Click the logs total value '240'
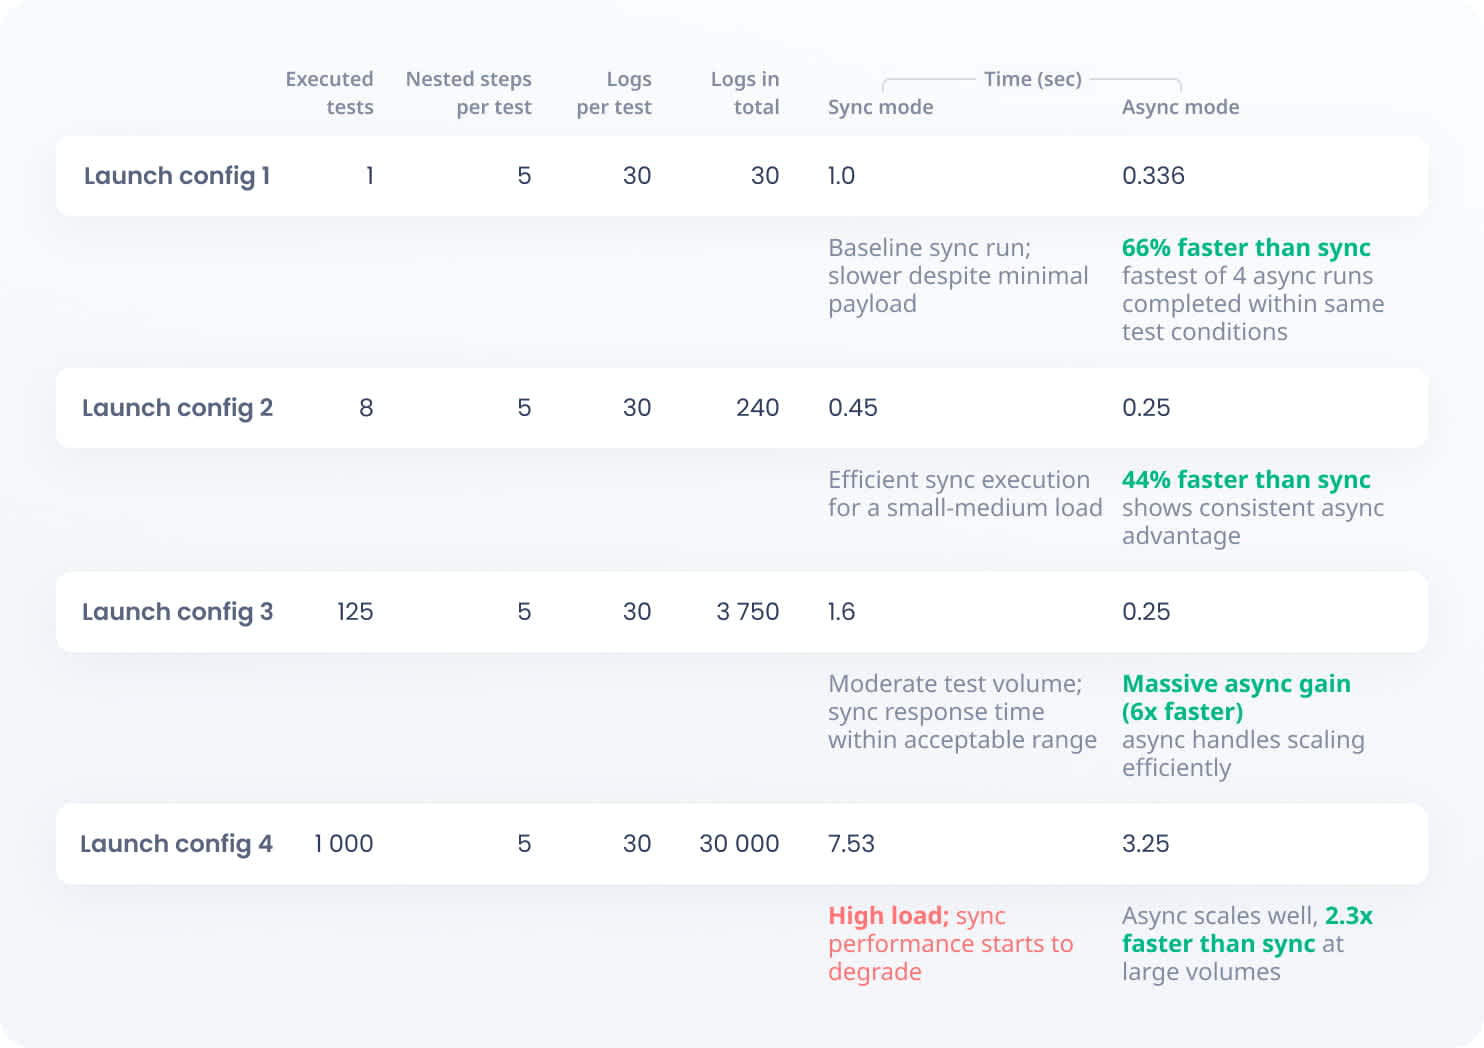 click(x=757, y=408)
